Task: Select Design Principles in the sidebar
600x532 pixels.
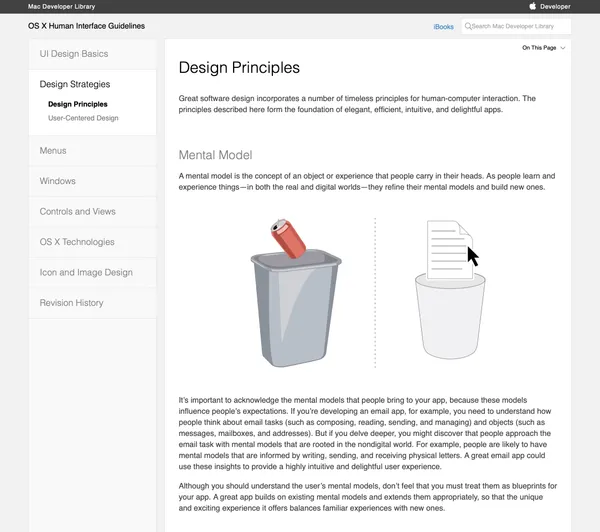Action: [x=78, y=104]
